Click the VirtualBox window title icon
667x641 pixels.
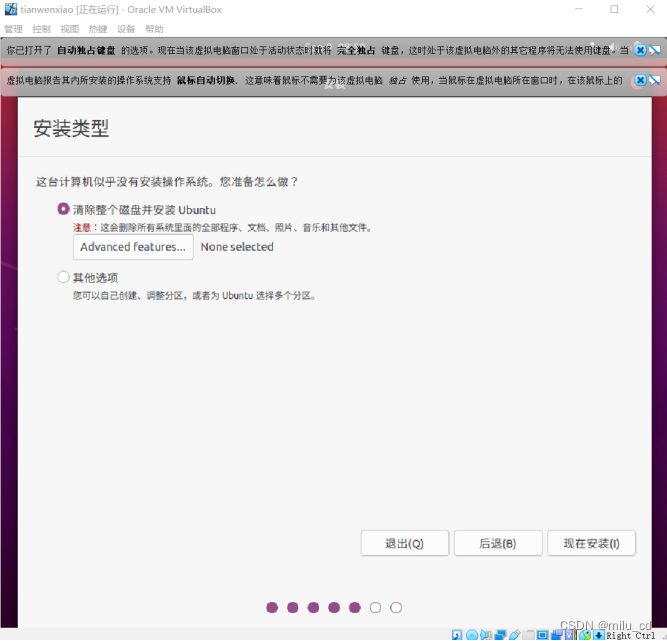[11, 9]
